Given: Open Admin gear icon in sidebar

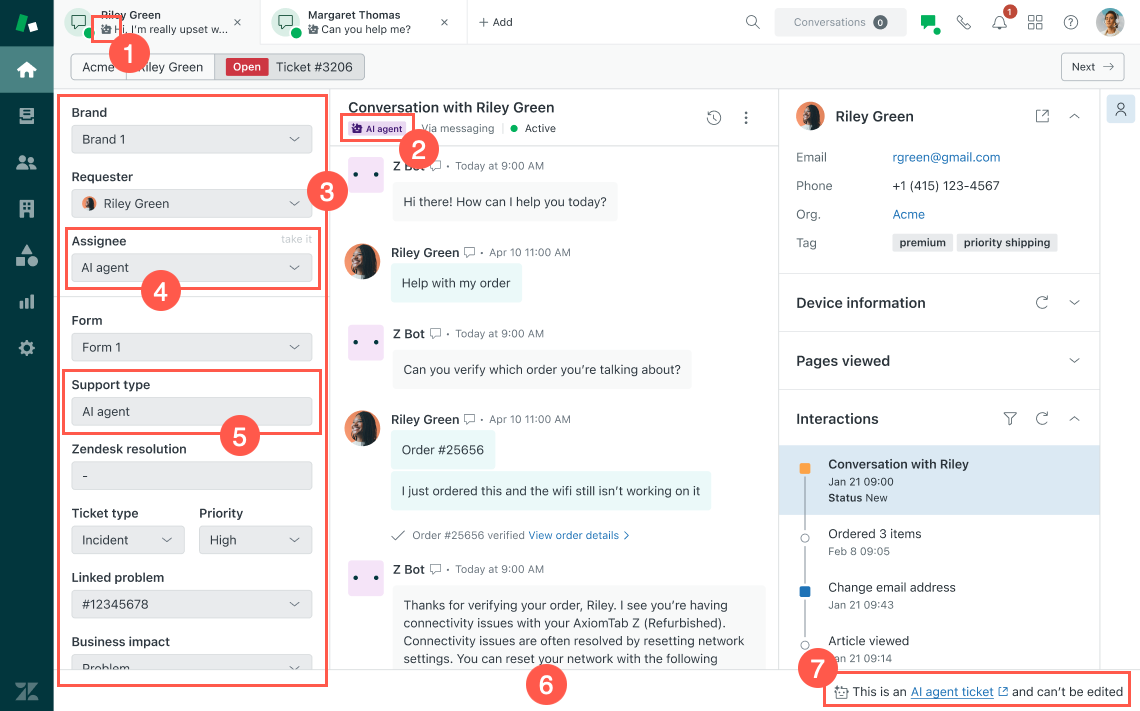Looking at the screenshot, I should (26, 348).
